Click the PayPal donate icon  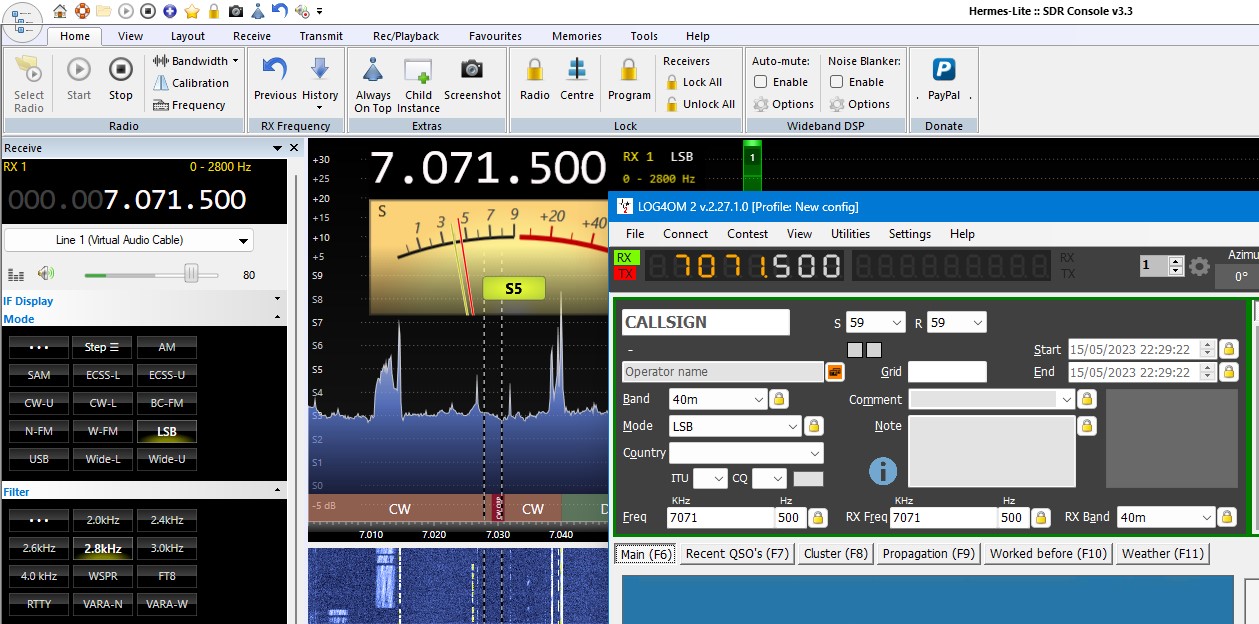(x=943, y=70)
